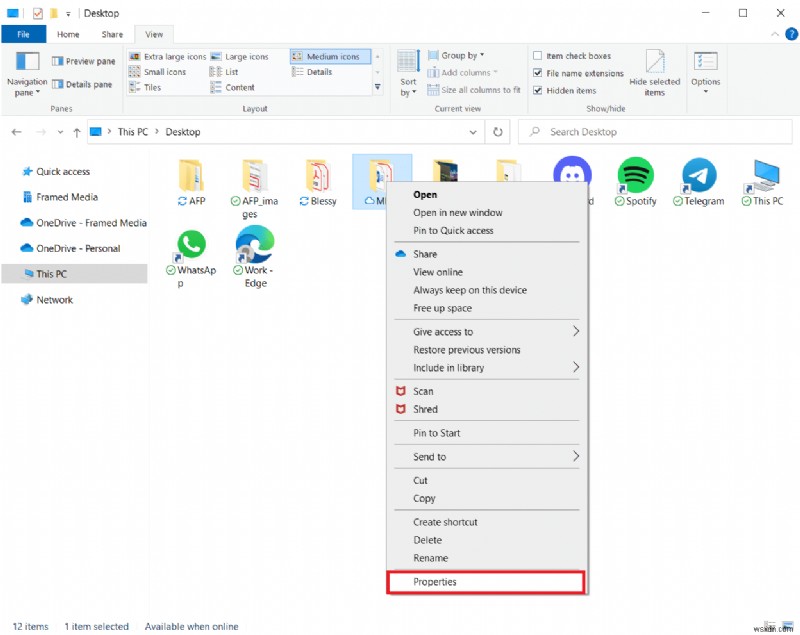Image resolution: width=800 pixels, height=635 pixels.
Task: Choose Rename in context menu
Action: click(487, 558)
